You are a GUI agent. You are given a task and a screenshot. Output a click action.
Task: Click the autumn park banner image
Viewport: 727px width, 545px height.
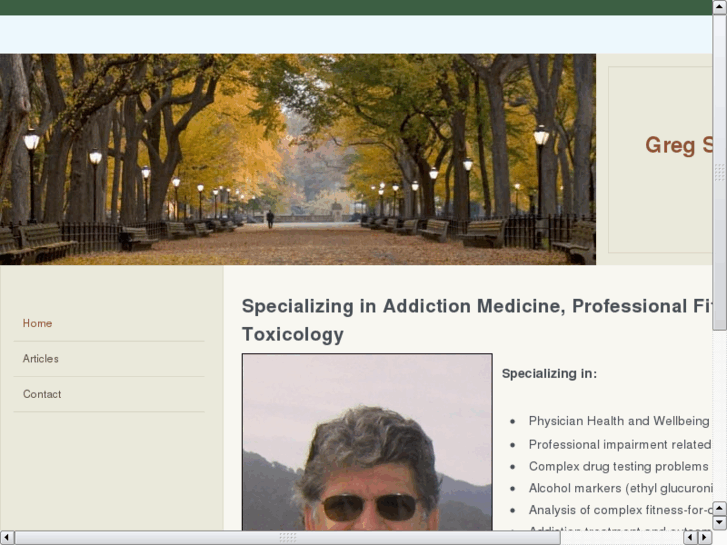pyautogui.click(x=298, y=159)
